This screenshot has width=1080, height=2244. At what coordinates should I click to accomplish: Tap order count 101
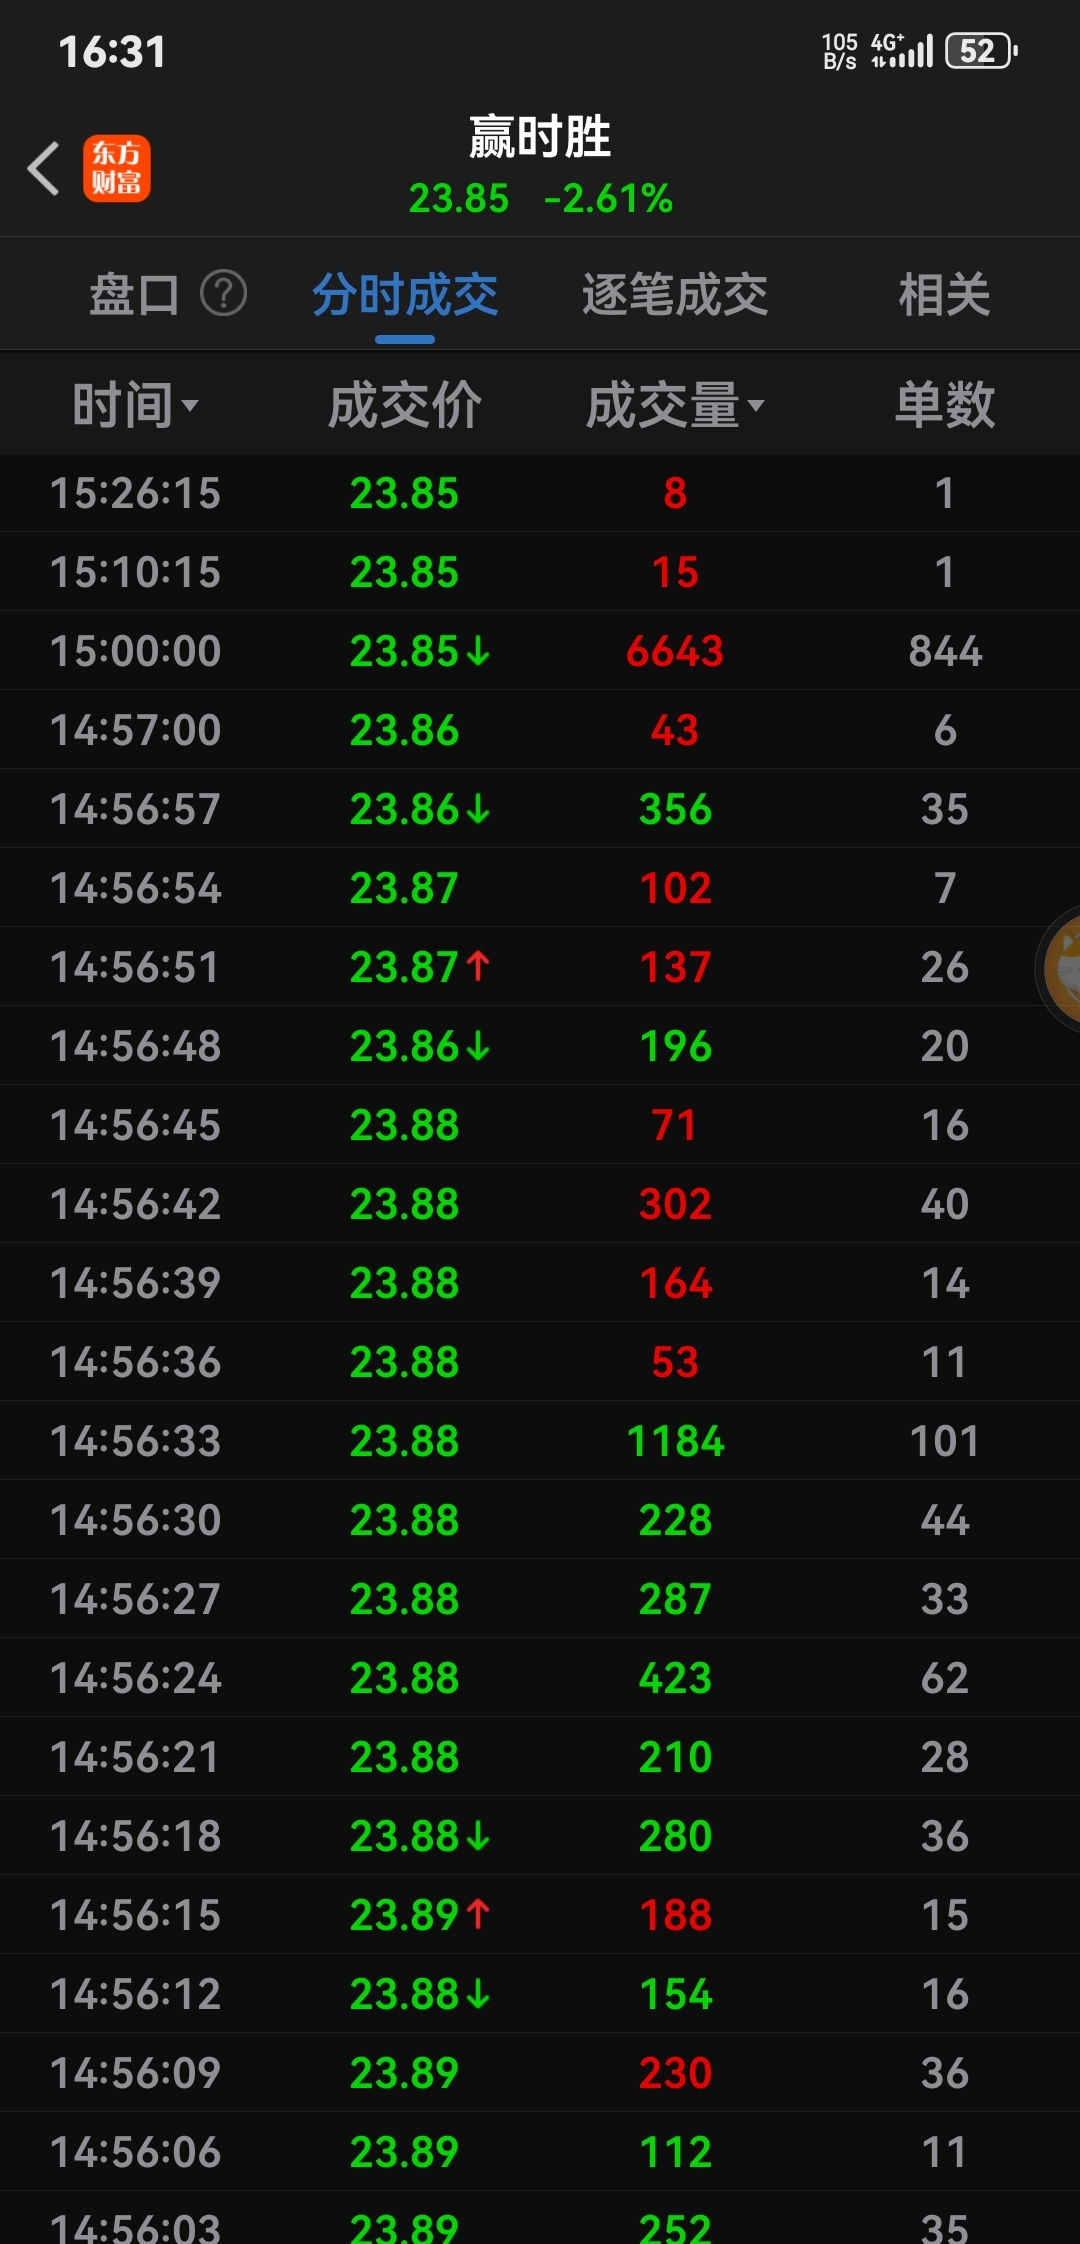click(945, 1441)
